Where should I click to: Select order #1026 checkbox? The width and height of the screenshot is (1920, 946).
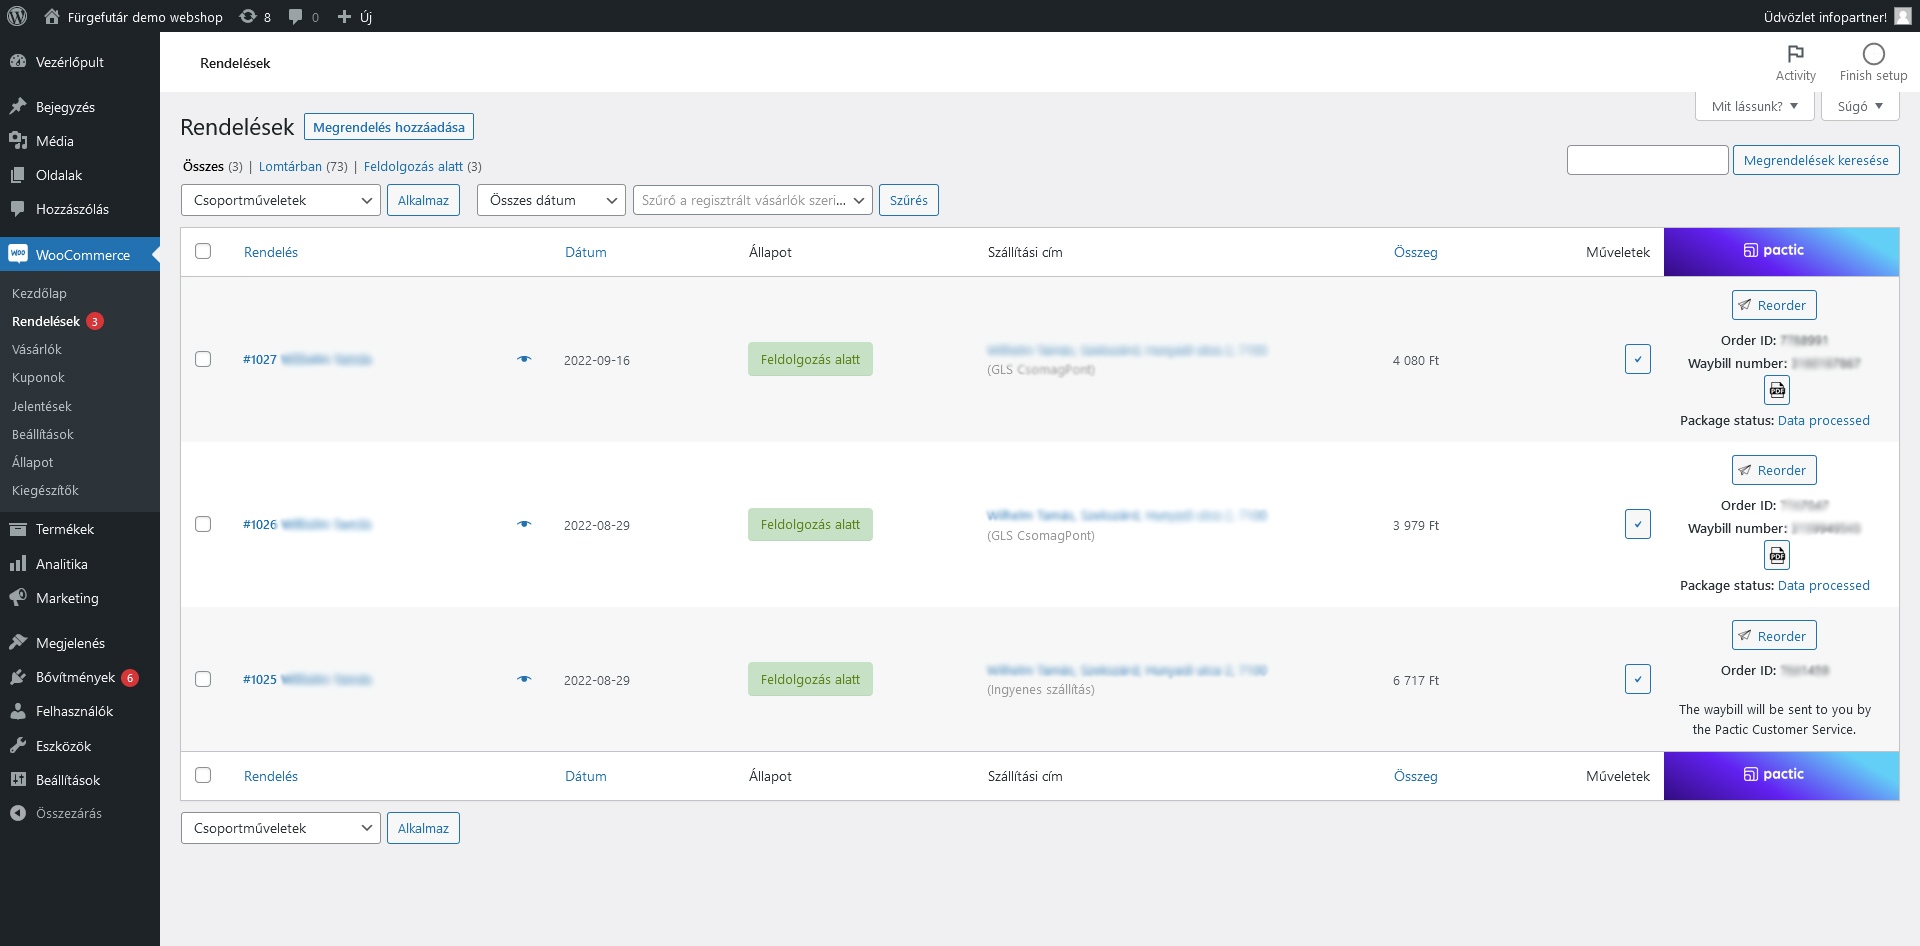pyautogui.click(x=203, y=524)
